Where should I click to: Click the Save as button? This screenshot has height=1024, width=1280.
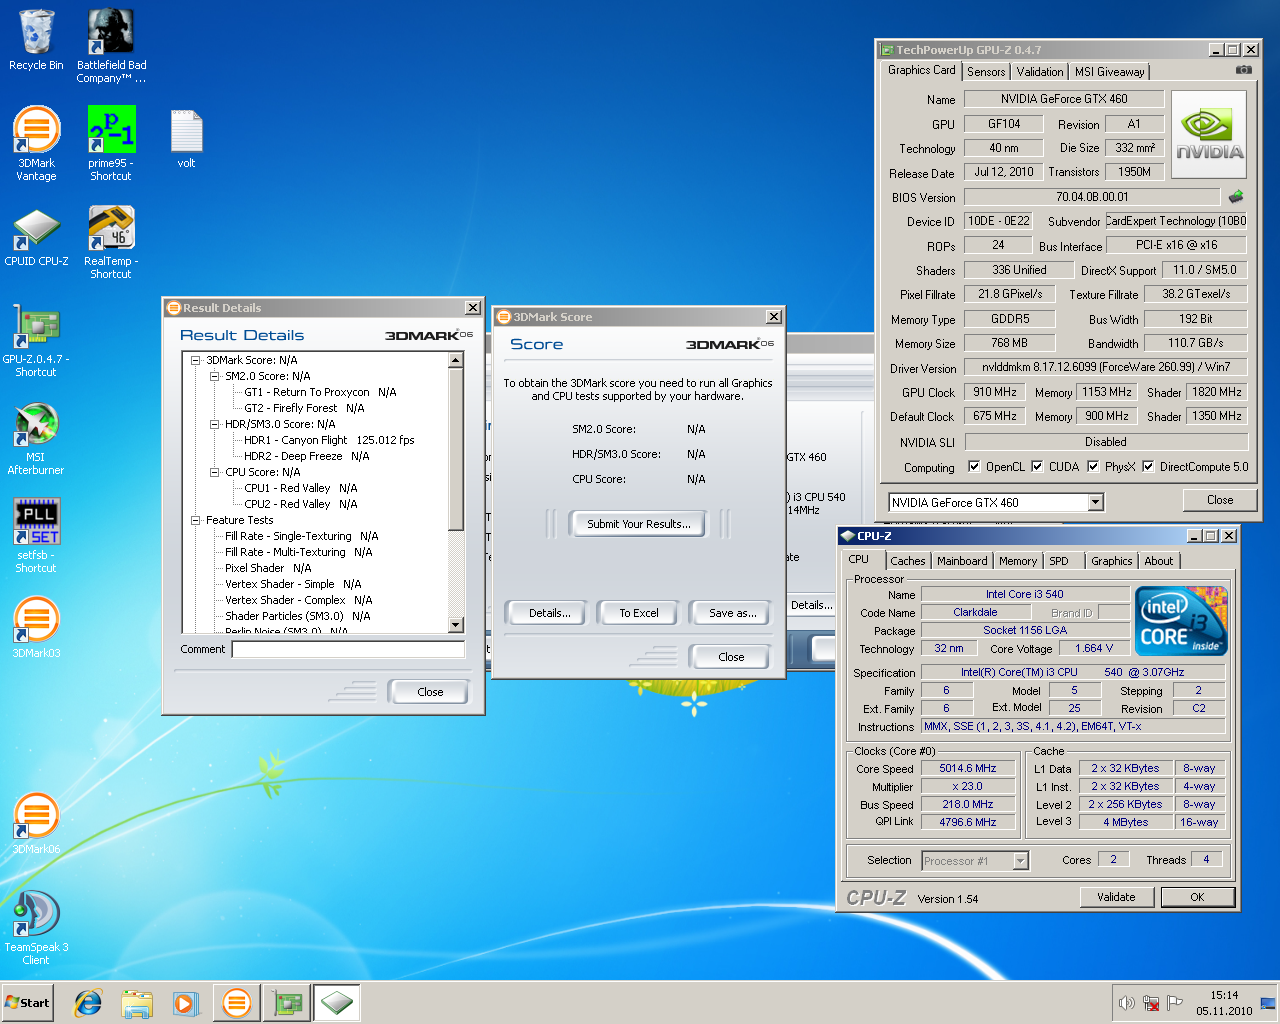pyautogui.click(x=733, y=613)
